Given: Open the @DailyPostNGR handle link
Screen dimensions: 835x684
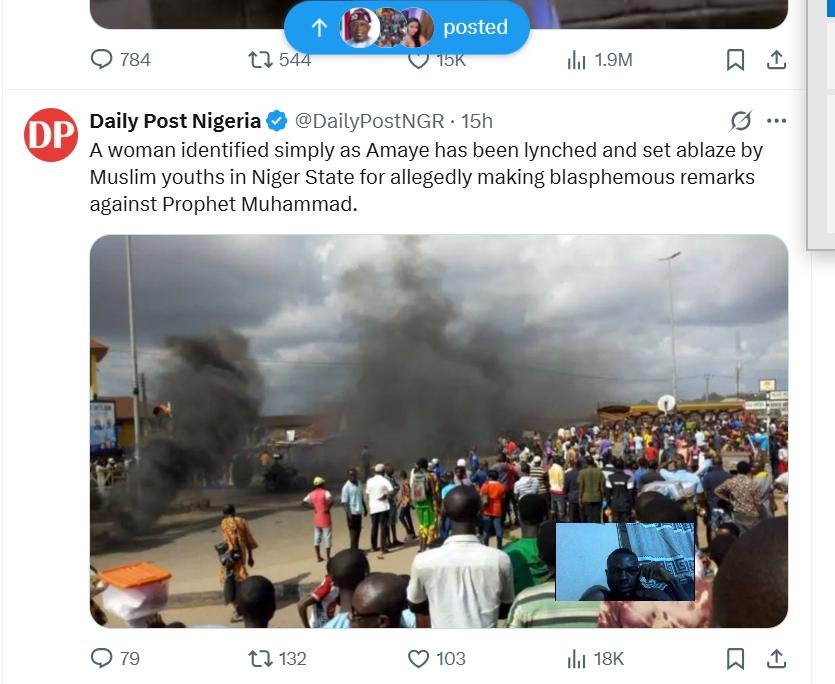Looking at the screenshot, I should pos(368,121).
